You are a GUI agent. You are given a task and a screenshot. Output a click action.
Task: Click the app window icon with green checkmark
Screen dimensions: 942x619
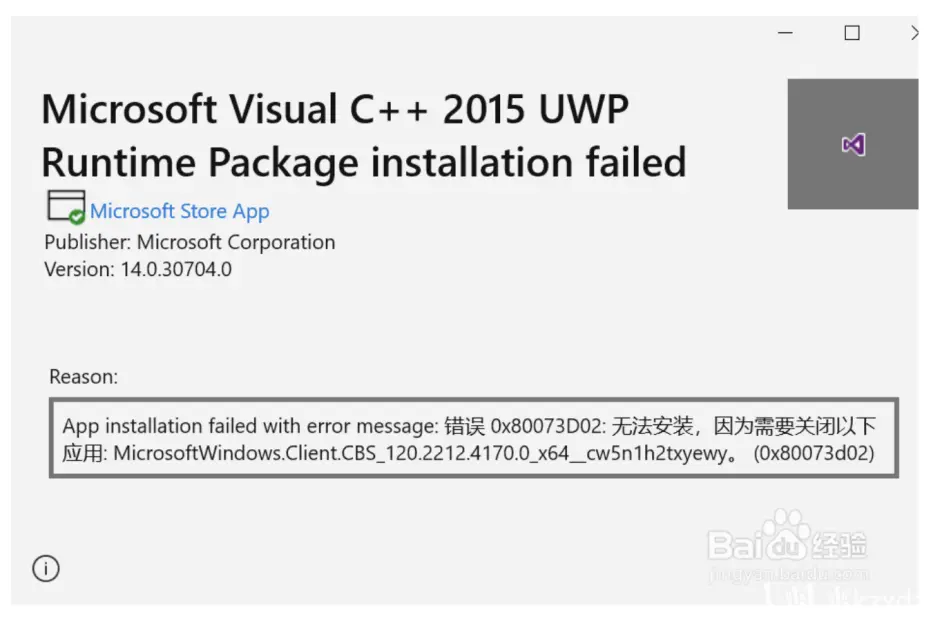[66, 207]
